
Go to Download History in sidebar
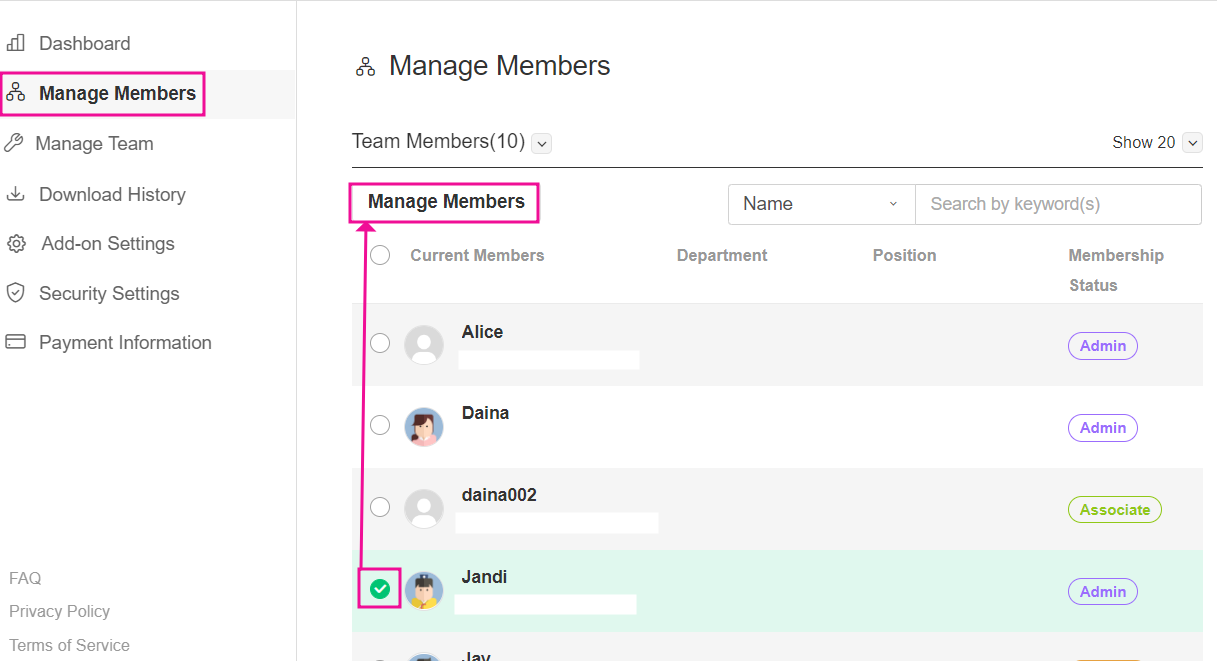112,194
